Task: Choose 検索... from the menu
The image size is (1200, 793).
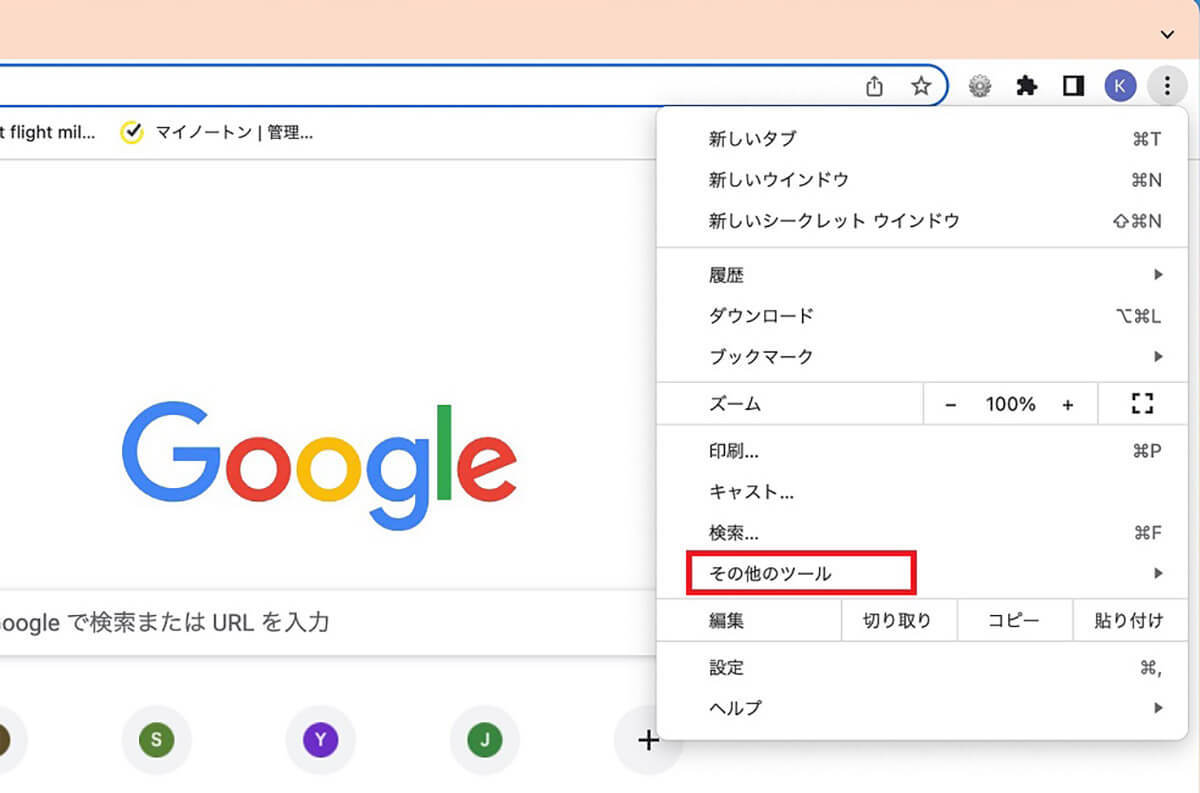Action: (921, 533)
